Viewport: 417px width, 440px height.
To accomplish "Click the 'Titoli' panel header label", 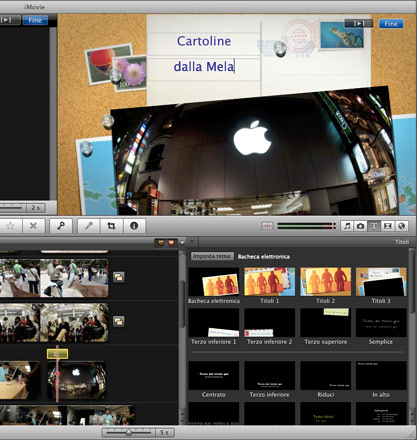I will click(402, 242).
